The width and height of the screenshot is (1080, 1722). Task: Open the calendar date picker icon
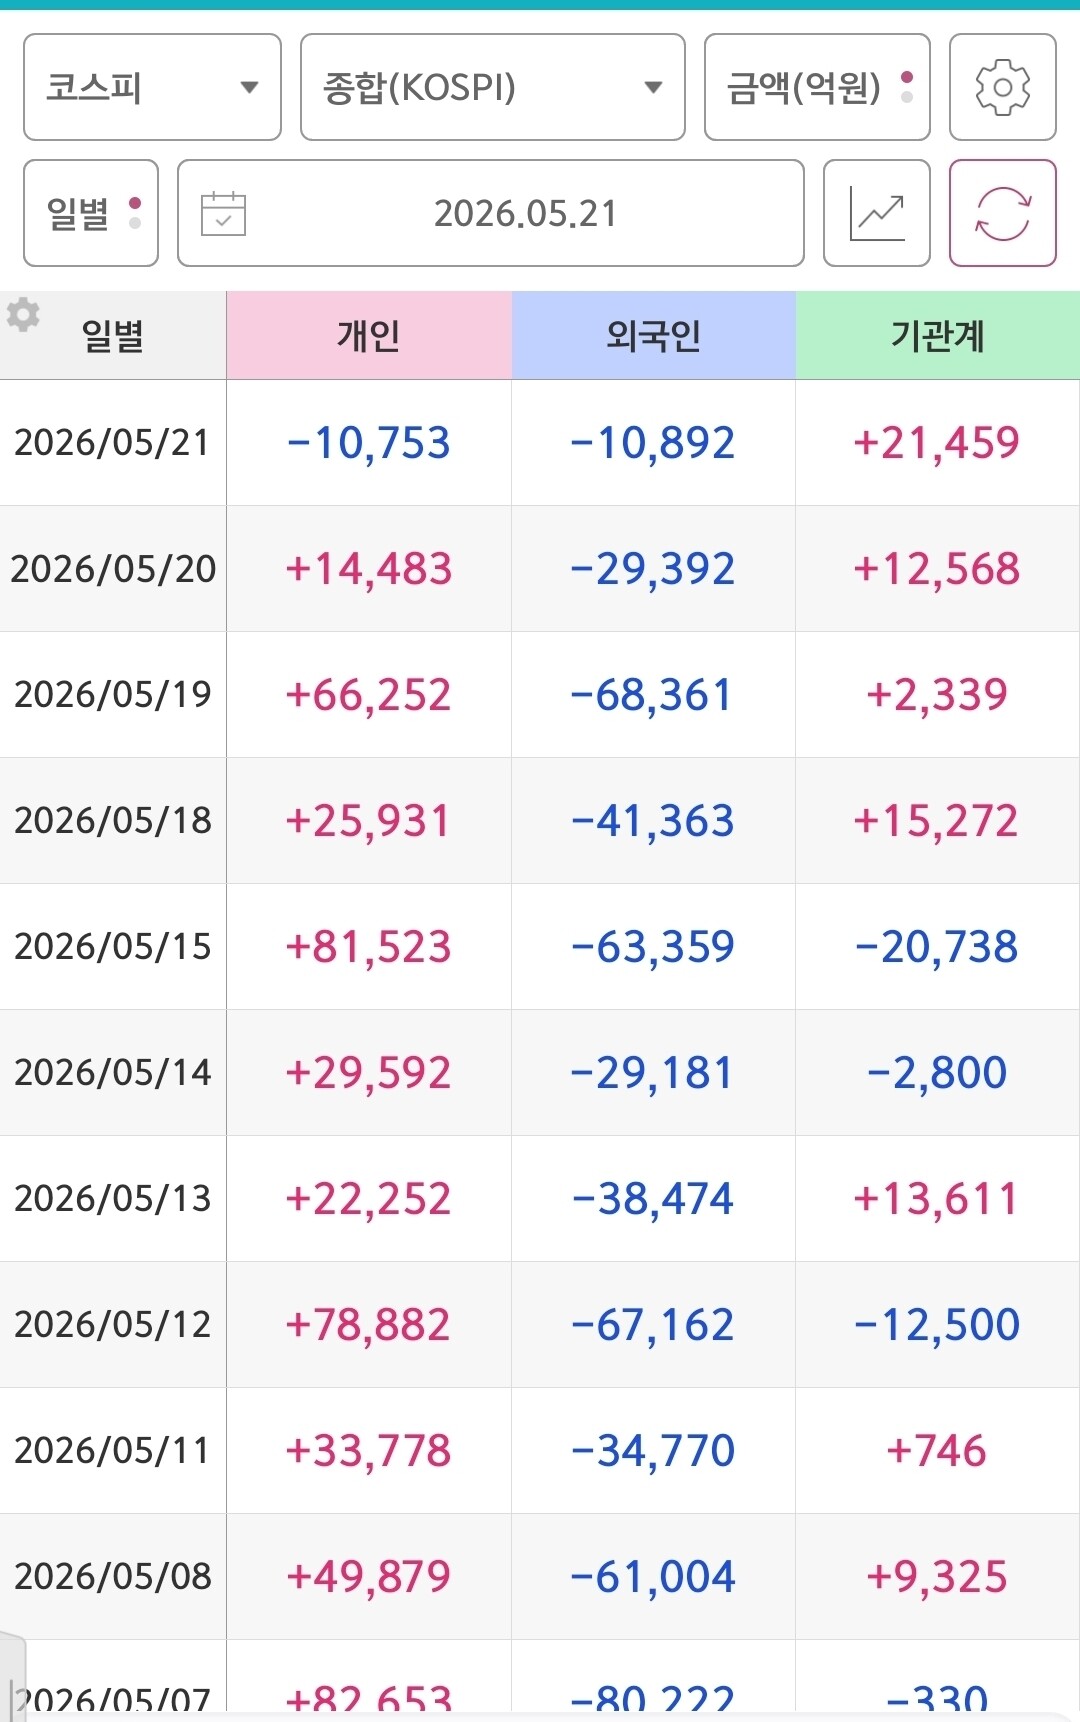223,213
